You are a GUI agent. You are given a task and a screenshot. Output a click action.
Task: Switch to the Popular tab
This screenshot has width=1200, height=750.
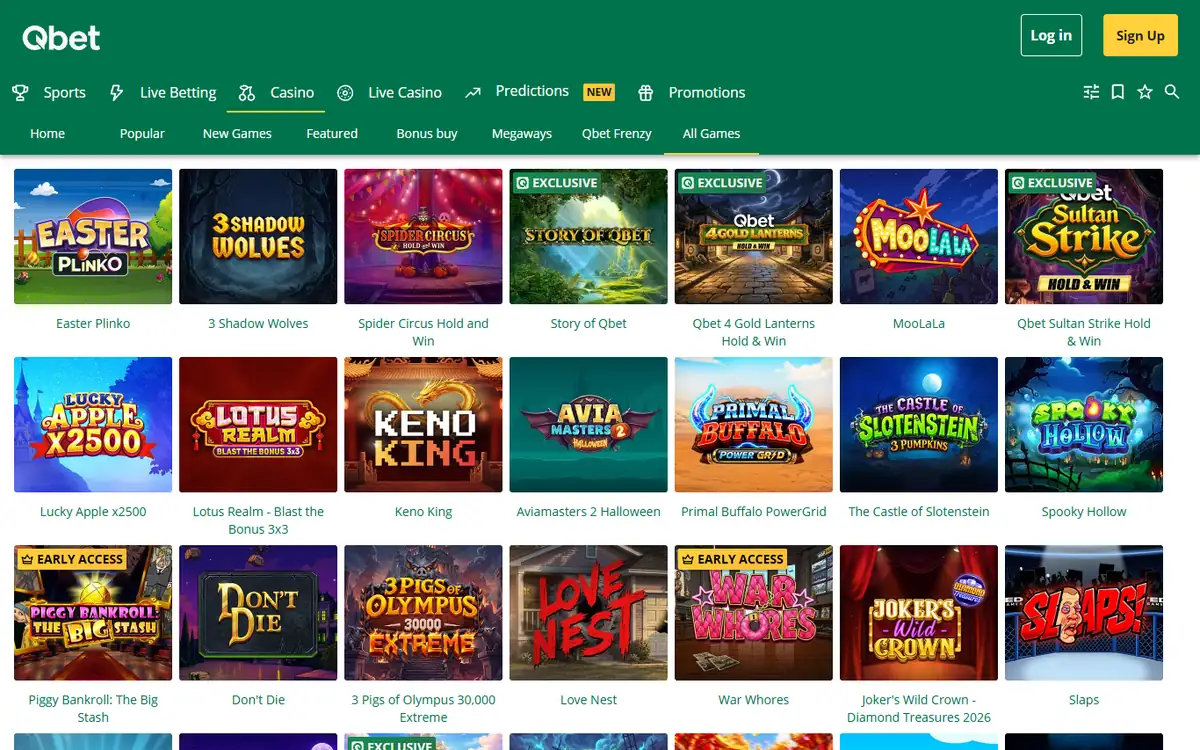tap(142, 133)
